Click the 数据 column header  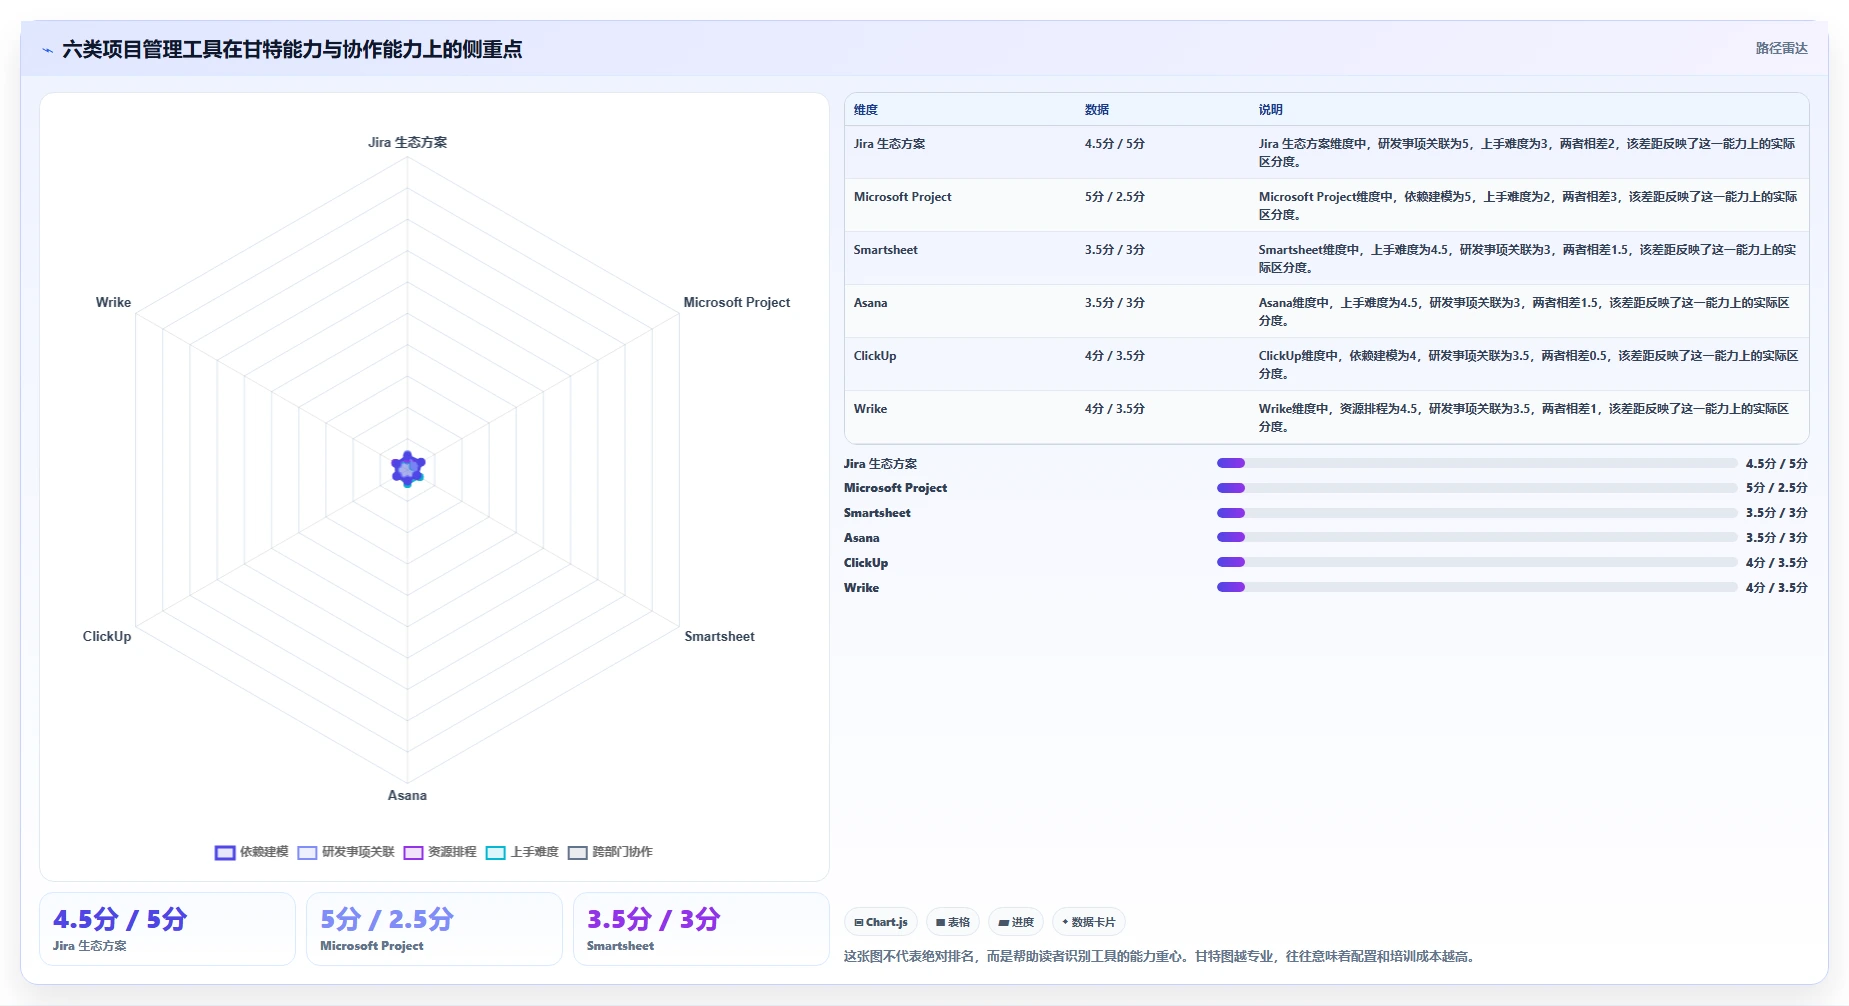[1097, 110]
